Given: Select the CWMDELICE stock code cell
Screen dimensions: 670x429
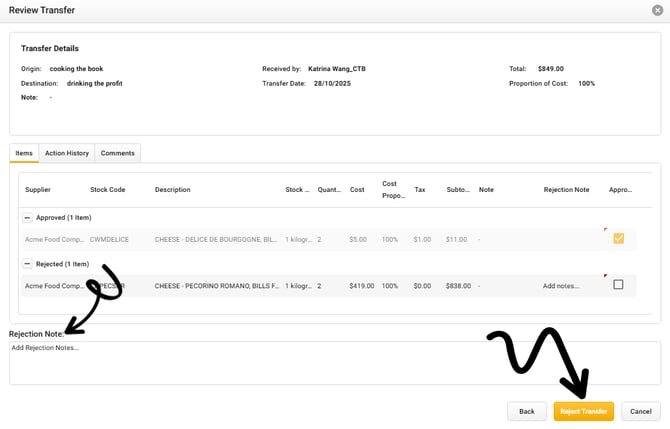Looking at the screenshot, I should [108, 239].
